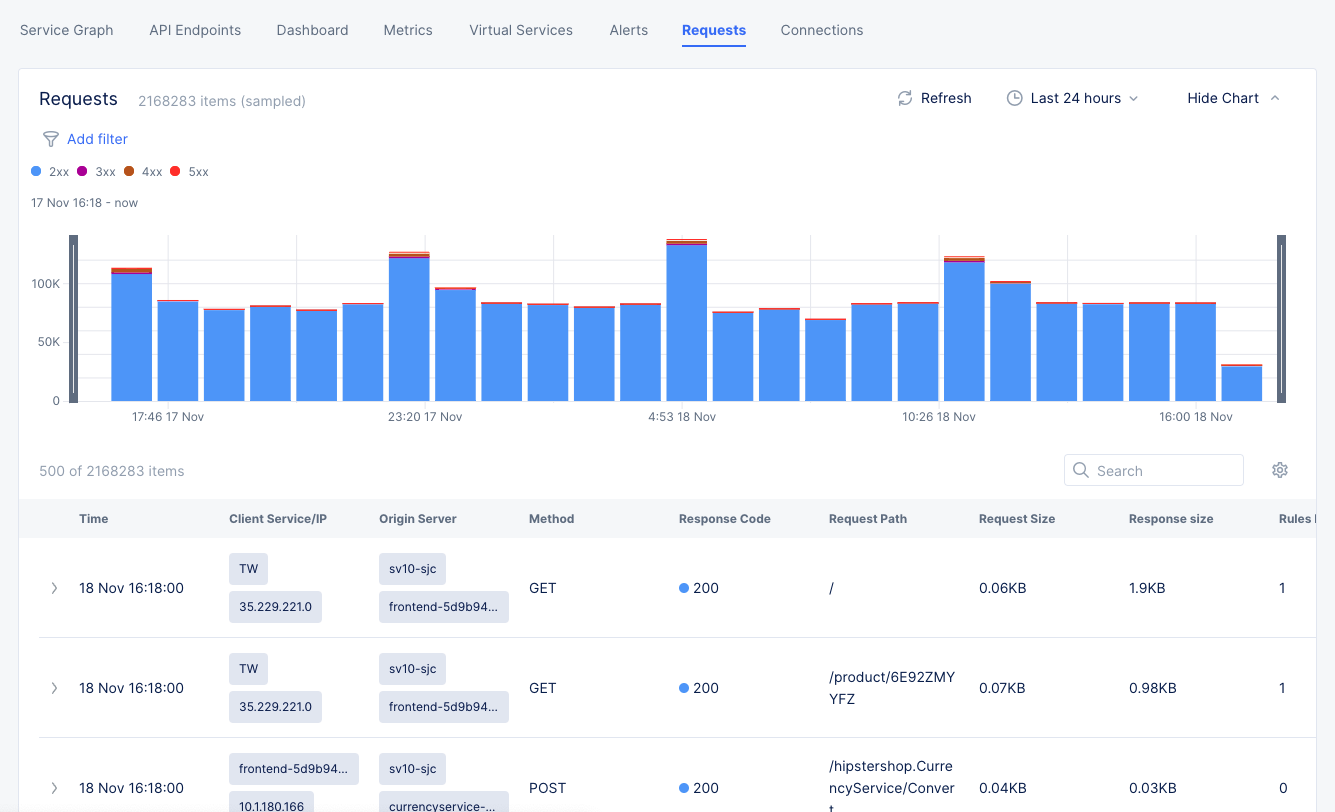Click the 4xx legend indicator
The width and height of the screenshot is (1335, 812).
tap(130, 171)
